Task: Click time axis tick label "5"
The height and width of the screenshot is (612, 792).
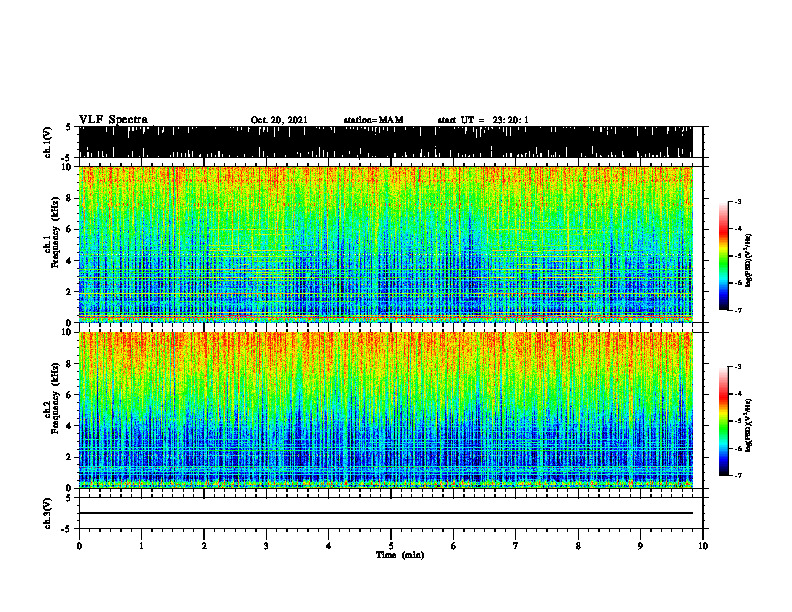Action: pos(391,546)
